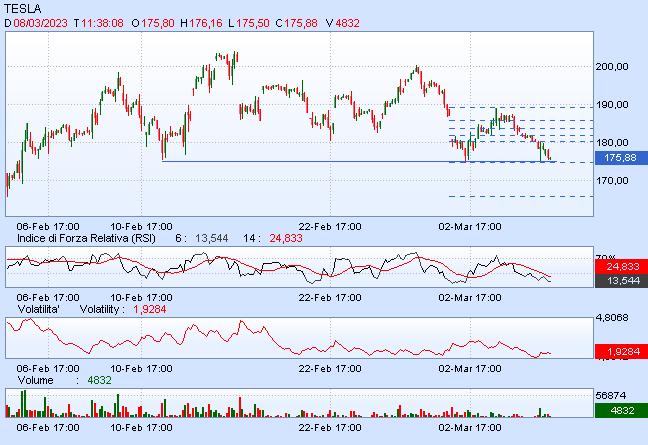The image size is (648, 445).
Task: Click 02-Mar 17:00 under price chart
Action: (470, 227)
